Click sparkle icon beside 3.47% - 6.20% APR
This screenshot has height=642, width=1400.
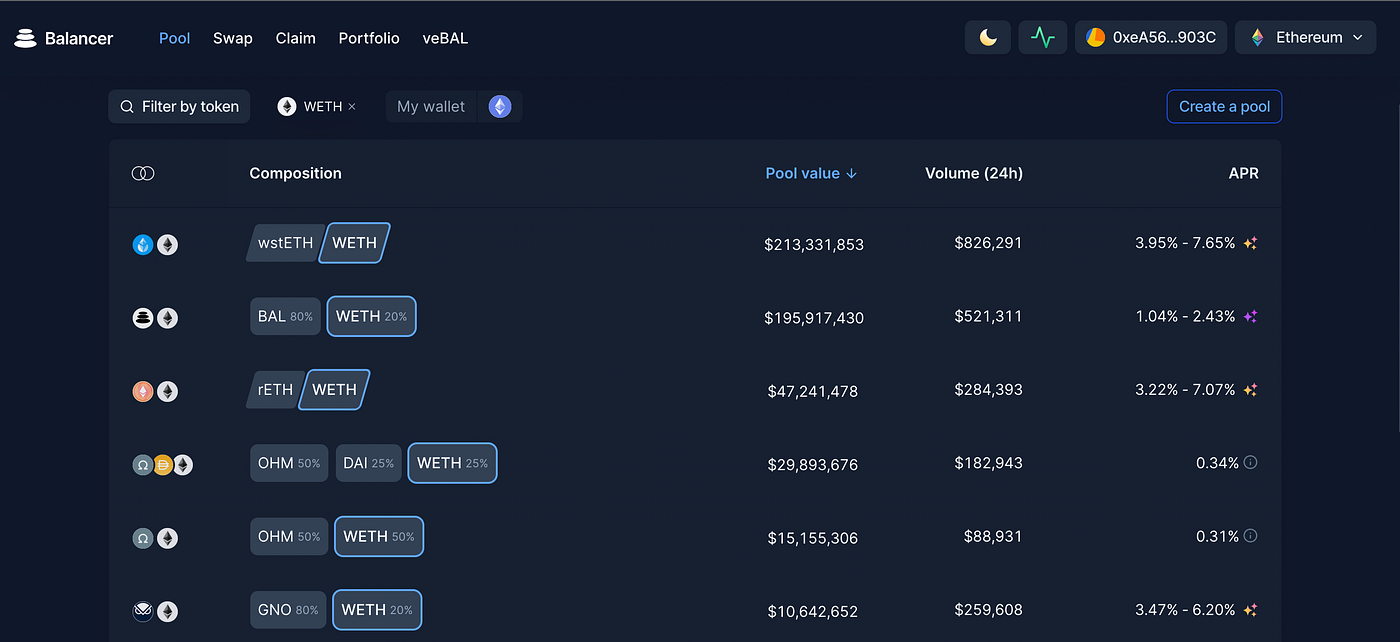coord(1250,609)
